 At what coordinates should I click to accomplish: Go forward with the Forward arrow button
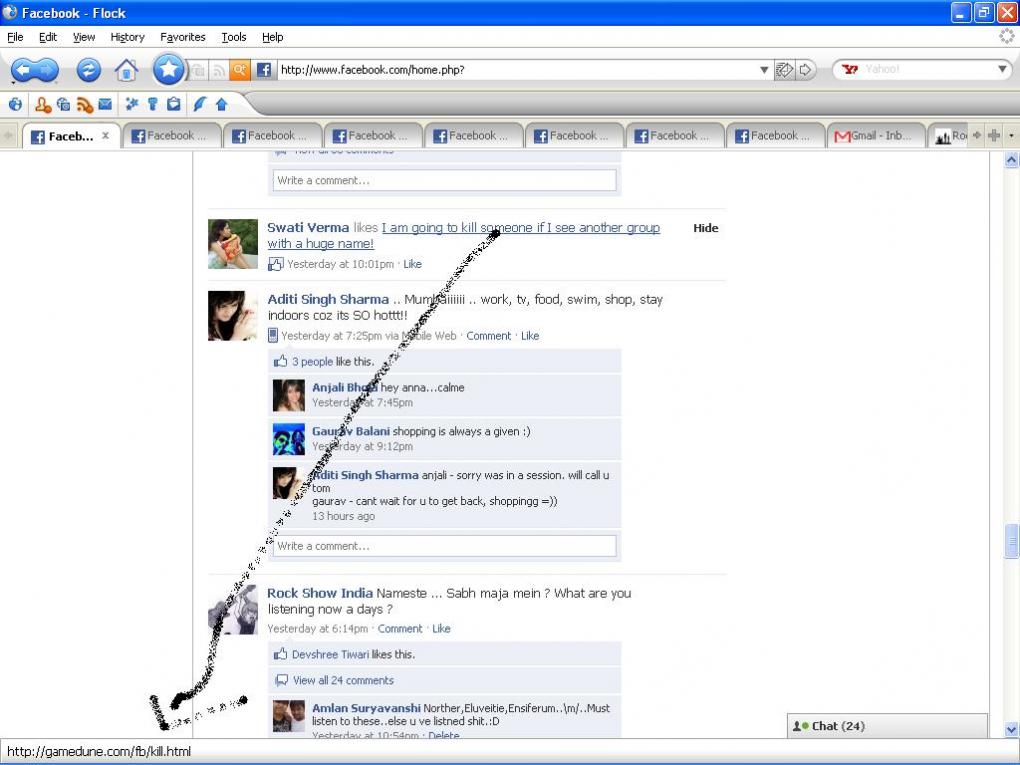[47, 70]
